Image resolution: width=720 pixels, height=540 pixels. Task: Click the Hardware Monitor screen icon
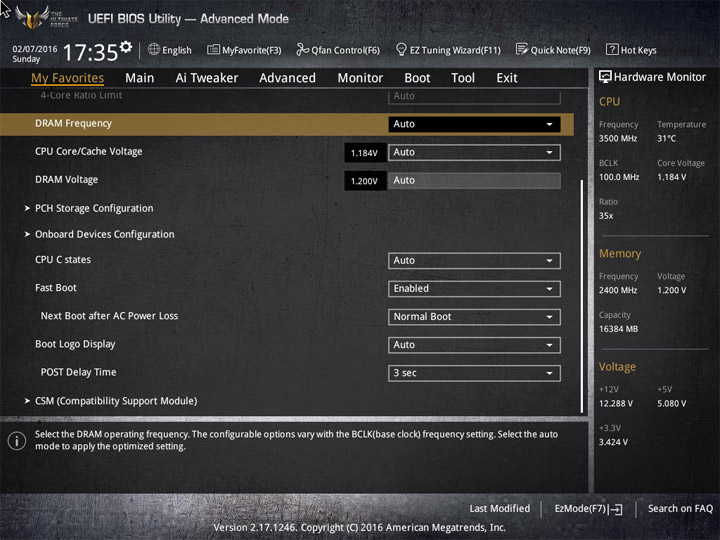pos(605,77)
